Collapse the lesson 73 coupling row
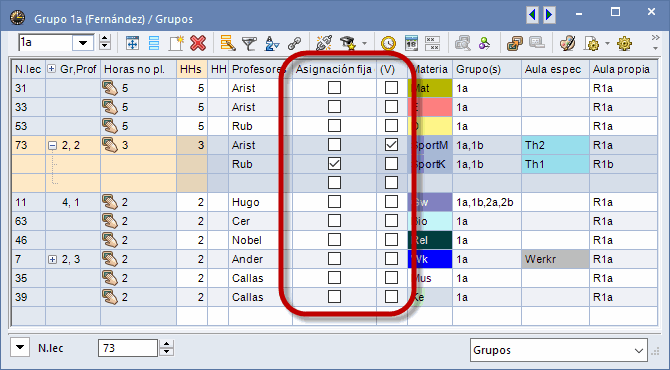This screenshot has height=370, width=670. [x=52, y=146]
